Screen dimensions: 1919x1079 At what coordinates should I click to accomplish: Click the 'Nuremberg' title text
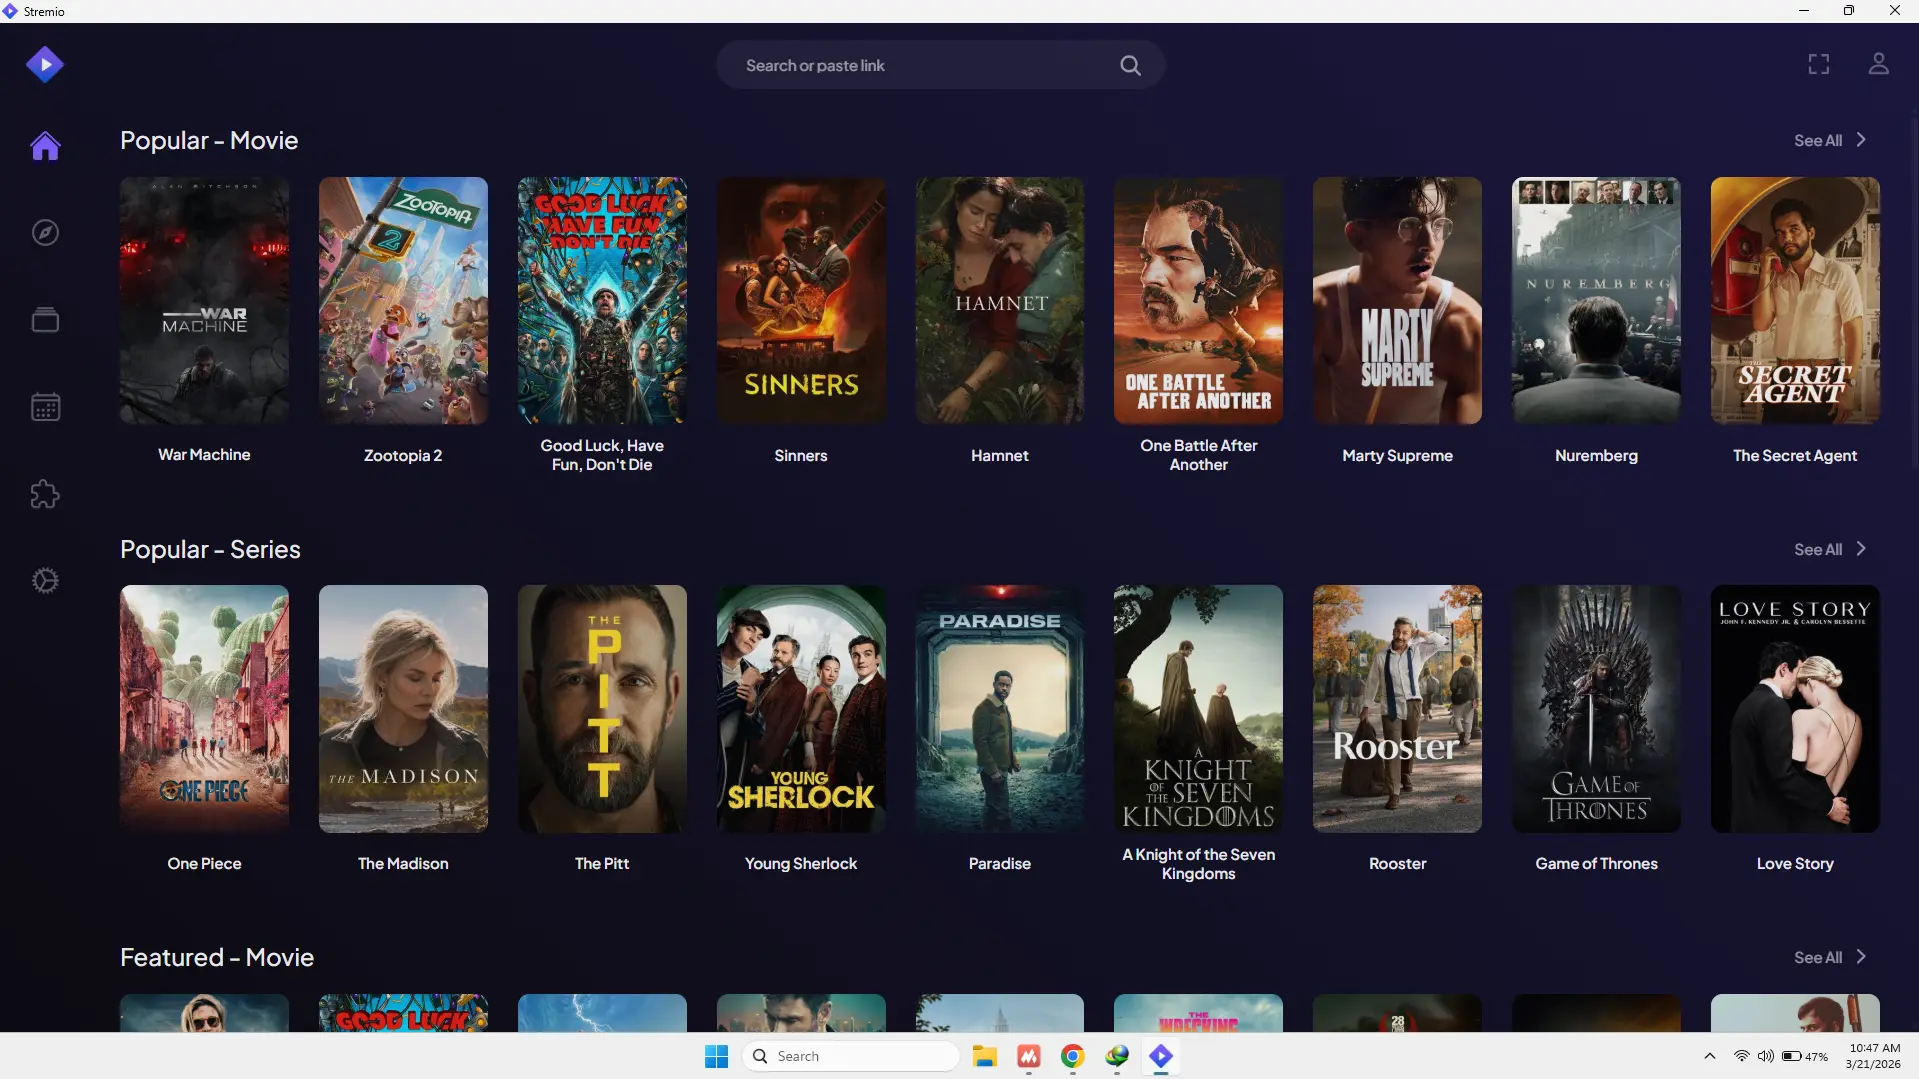tap(1596, 456)
